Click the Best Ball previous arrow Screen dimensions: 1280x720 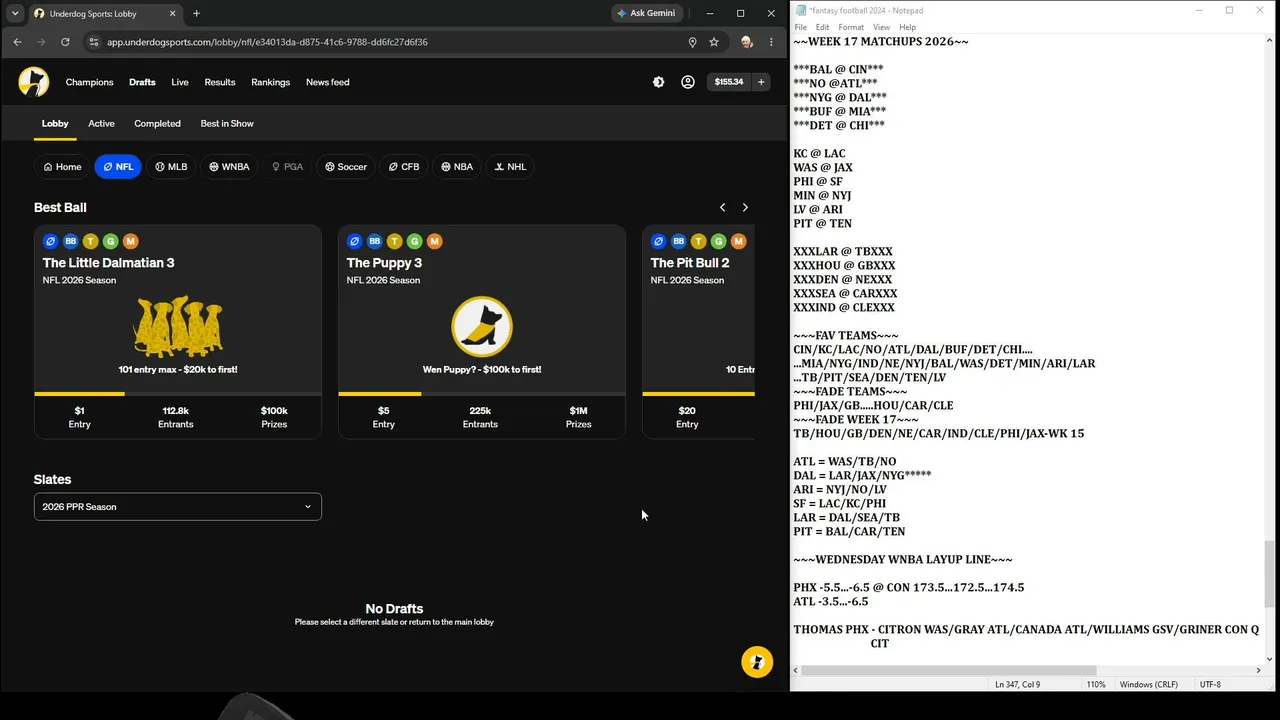pyautogui.click(x=723, y=207)
